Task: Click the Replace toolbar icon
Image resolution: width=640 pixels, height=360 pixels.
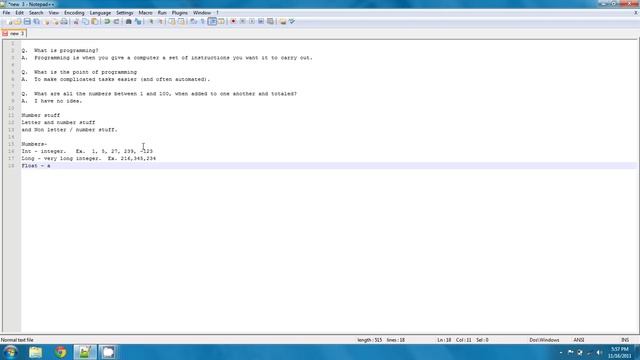Action: (x=138, y=21)
